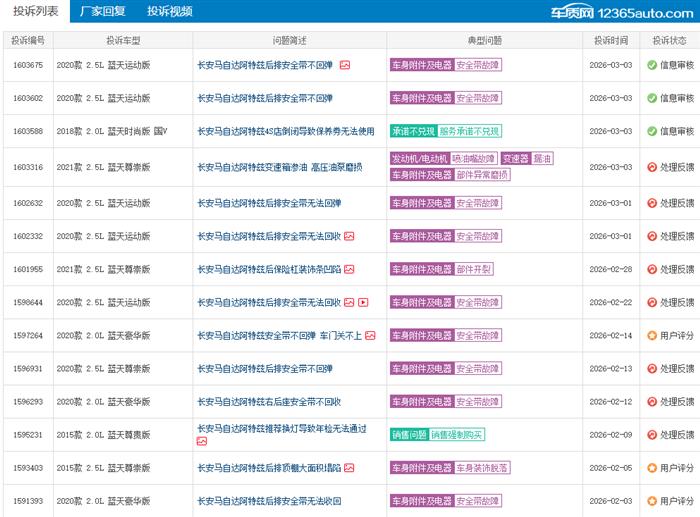700x517 pixels.
Task: Click the orange star icon for complaint 1591393
Action: 651,500
